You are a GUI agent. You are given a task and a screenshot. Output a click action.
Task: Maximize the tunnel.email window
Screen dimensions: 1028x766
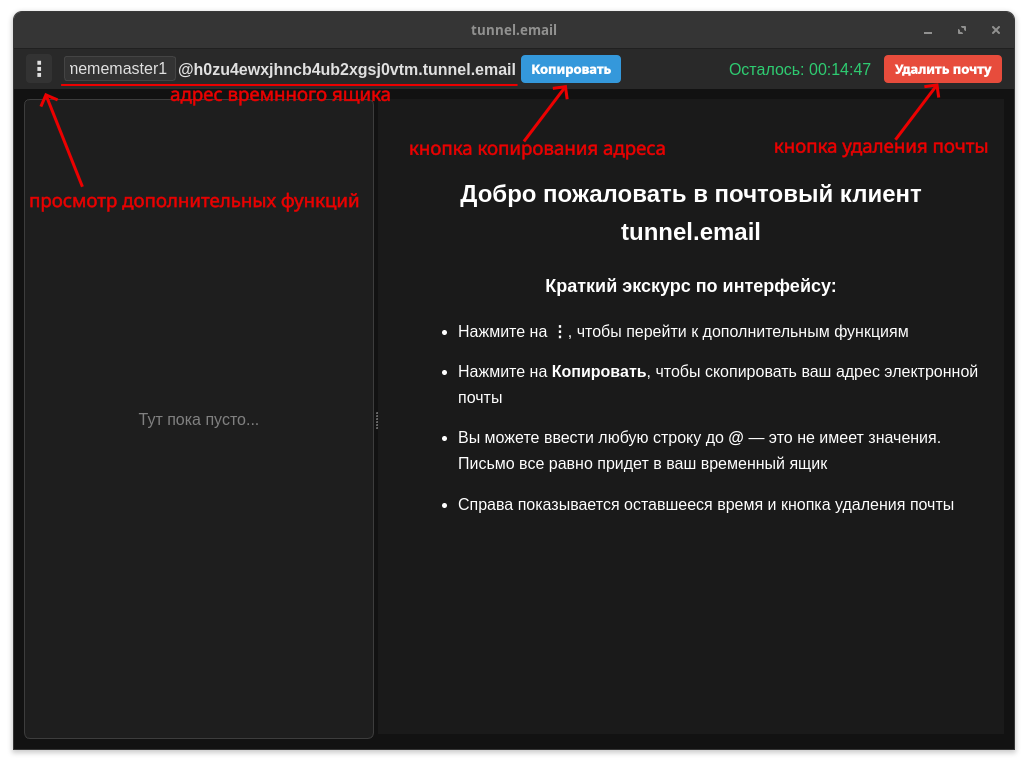[x=961, y=30]
